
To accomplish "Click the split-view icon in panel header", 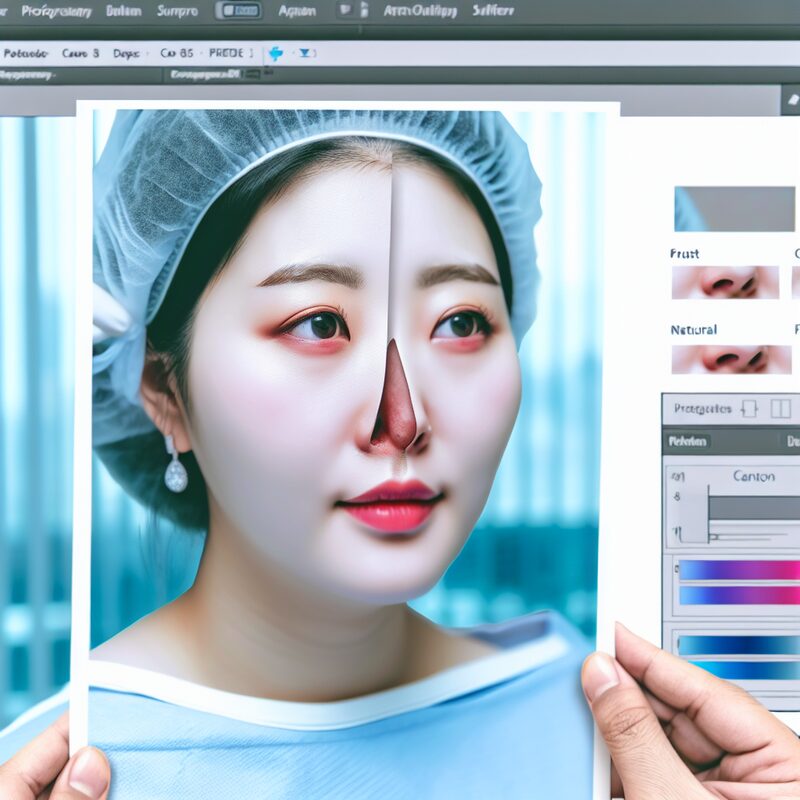I will pyautogui.click(x=781, y=408).
